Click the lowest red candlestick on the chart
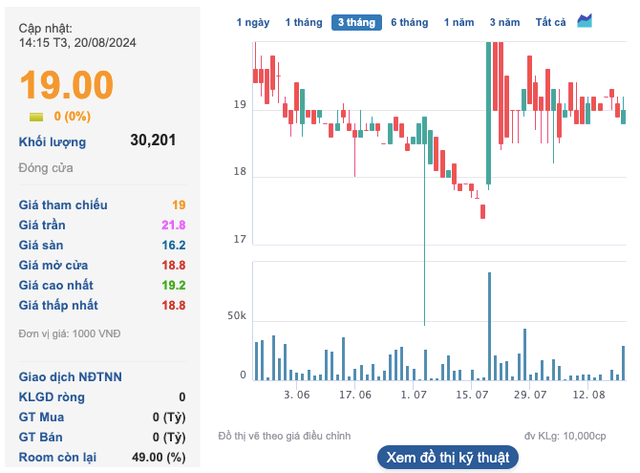 pos(482,211)
